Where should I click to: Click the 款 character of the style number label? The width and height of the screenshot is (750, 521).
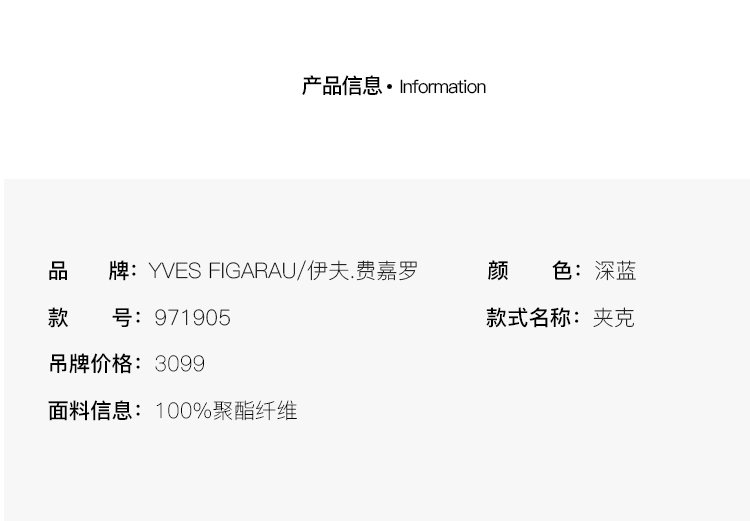[x=58, y=318]
